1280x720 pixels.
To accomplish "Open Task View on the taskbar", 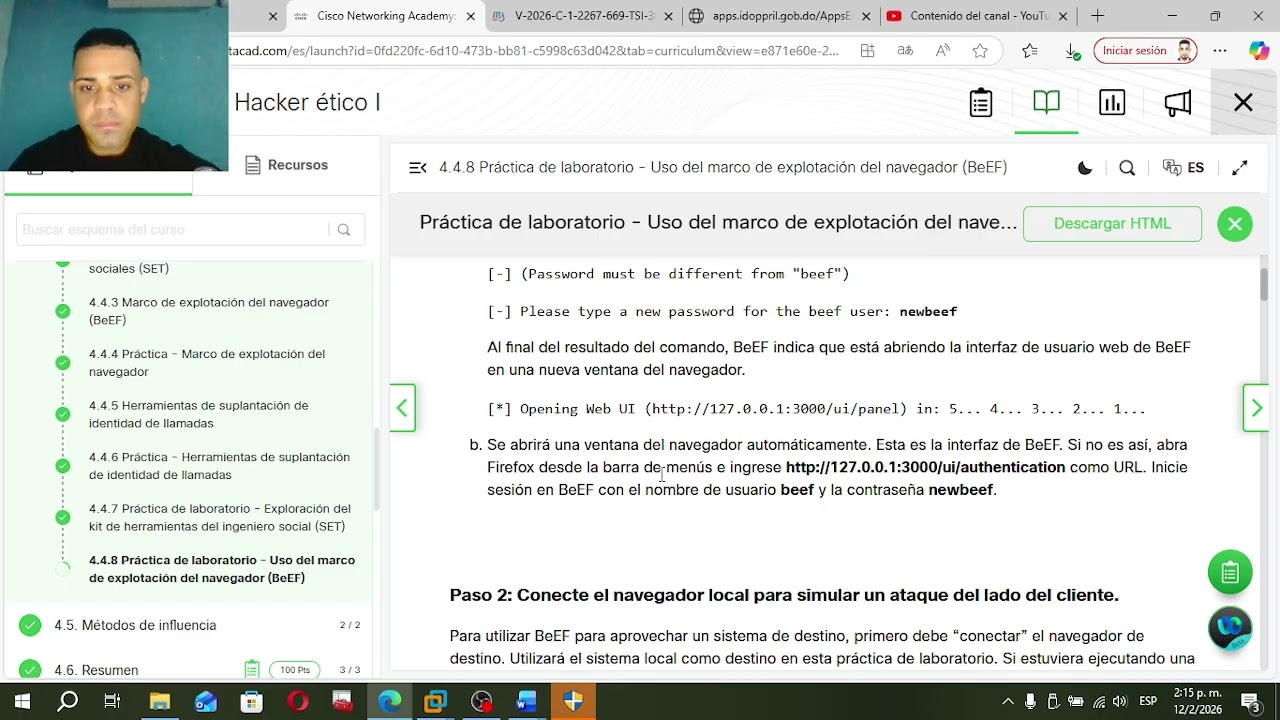I will click(112, 701).
